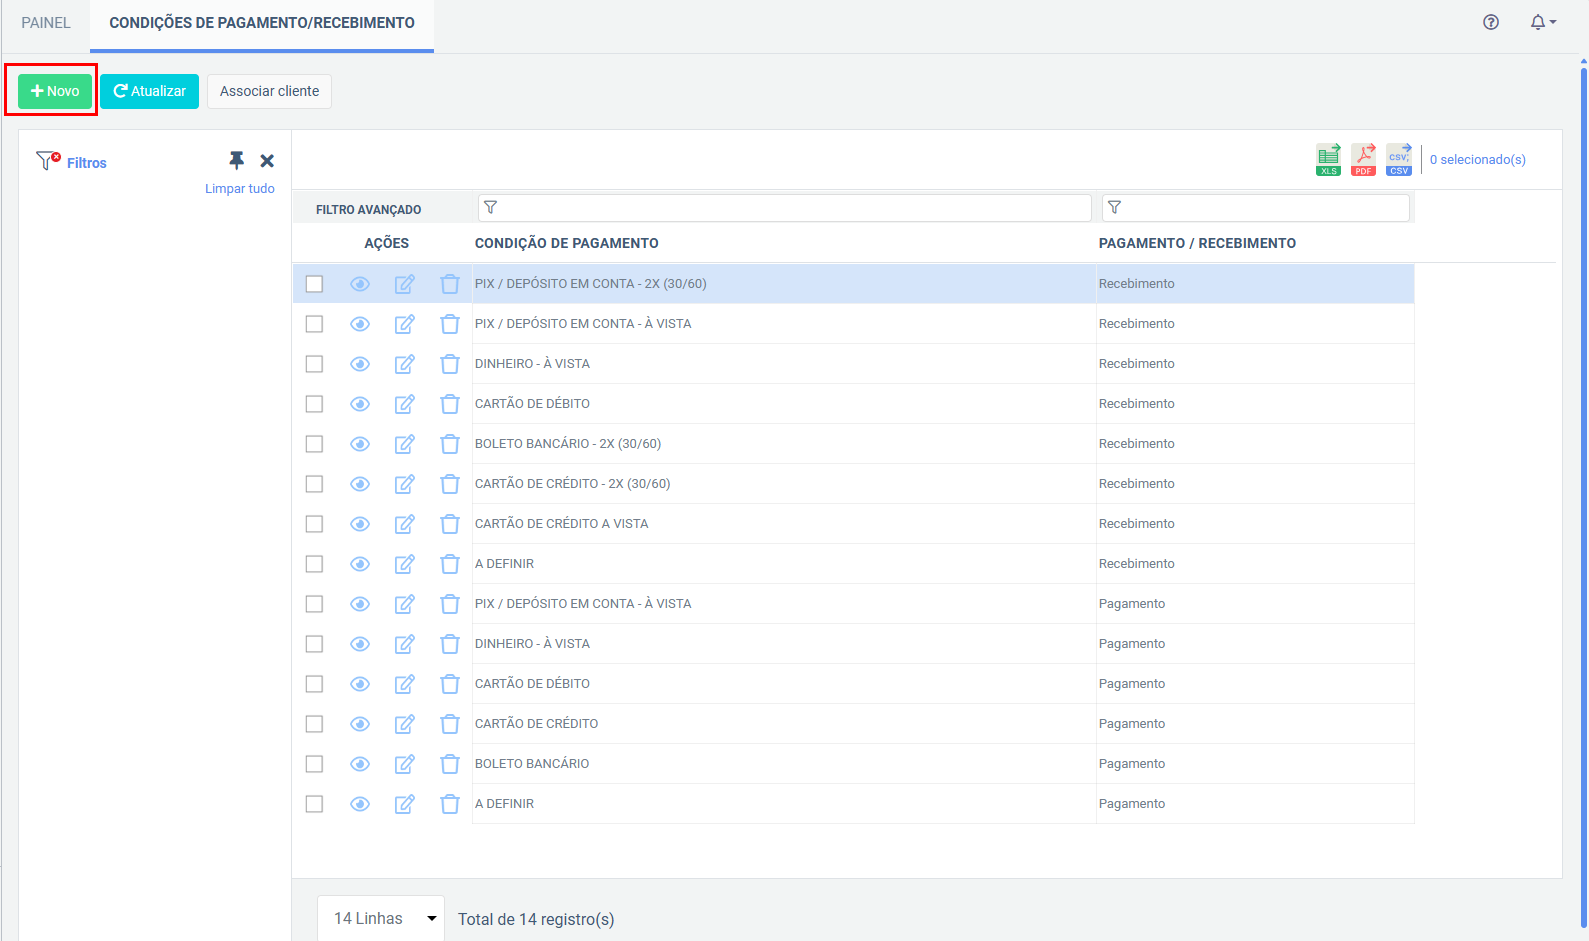
Task: Select checkbox for Recebimento DINHEIRO - À VISTA
Action: click(314, 364)
